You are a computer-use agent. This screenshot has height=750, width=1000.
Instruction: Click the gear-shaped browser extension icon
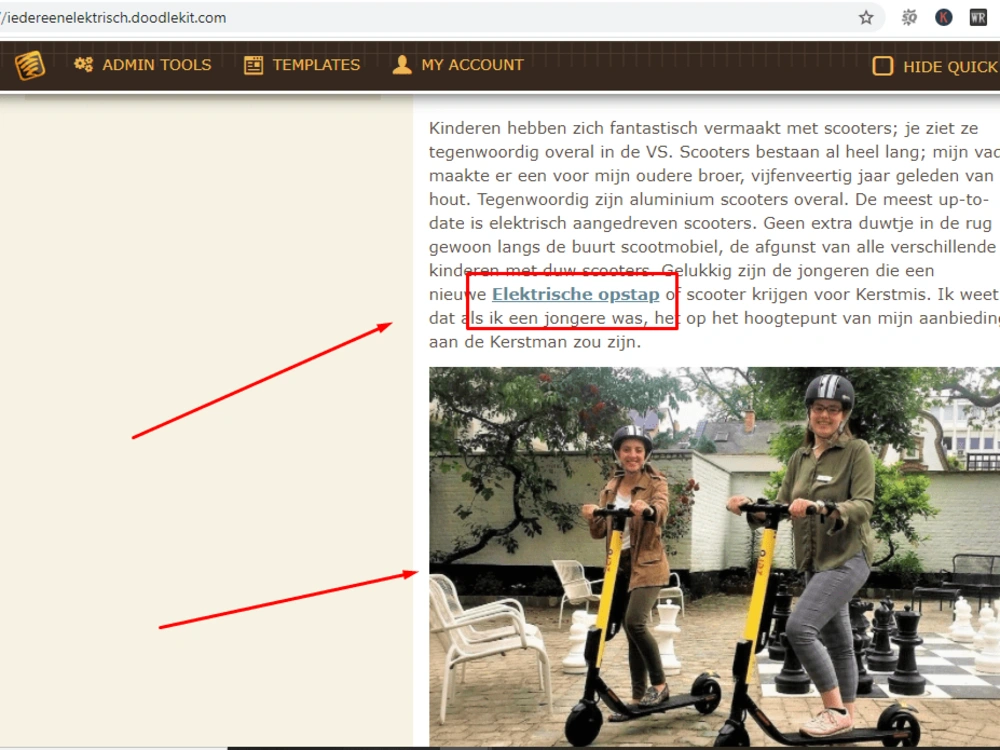coord(909,17)
